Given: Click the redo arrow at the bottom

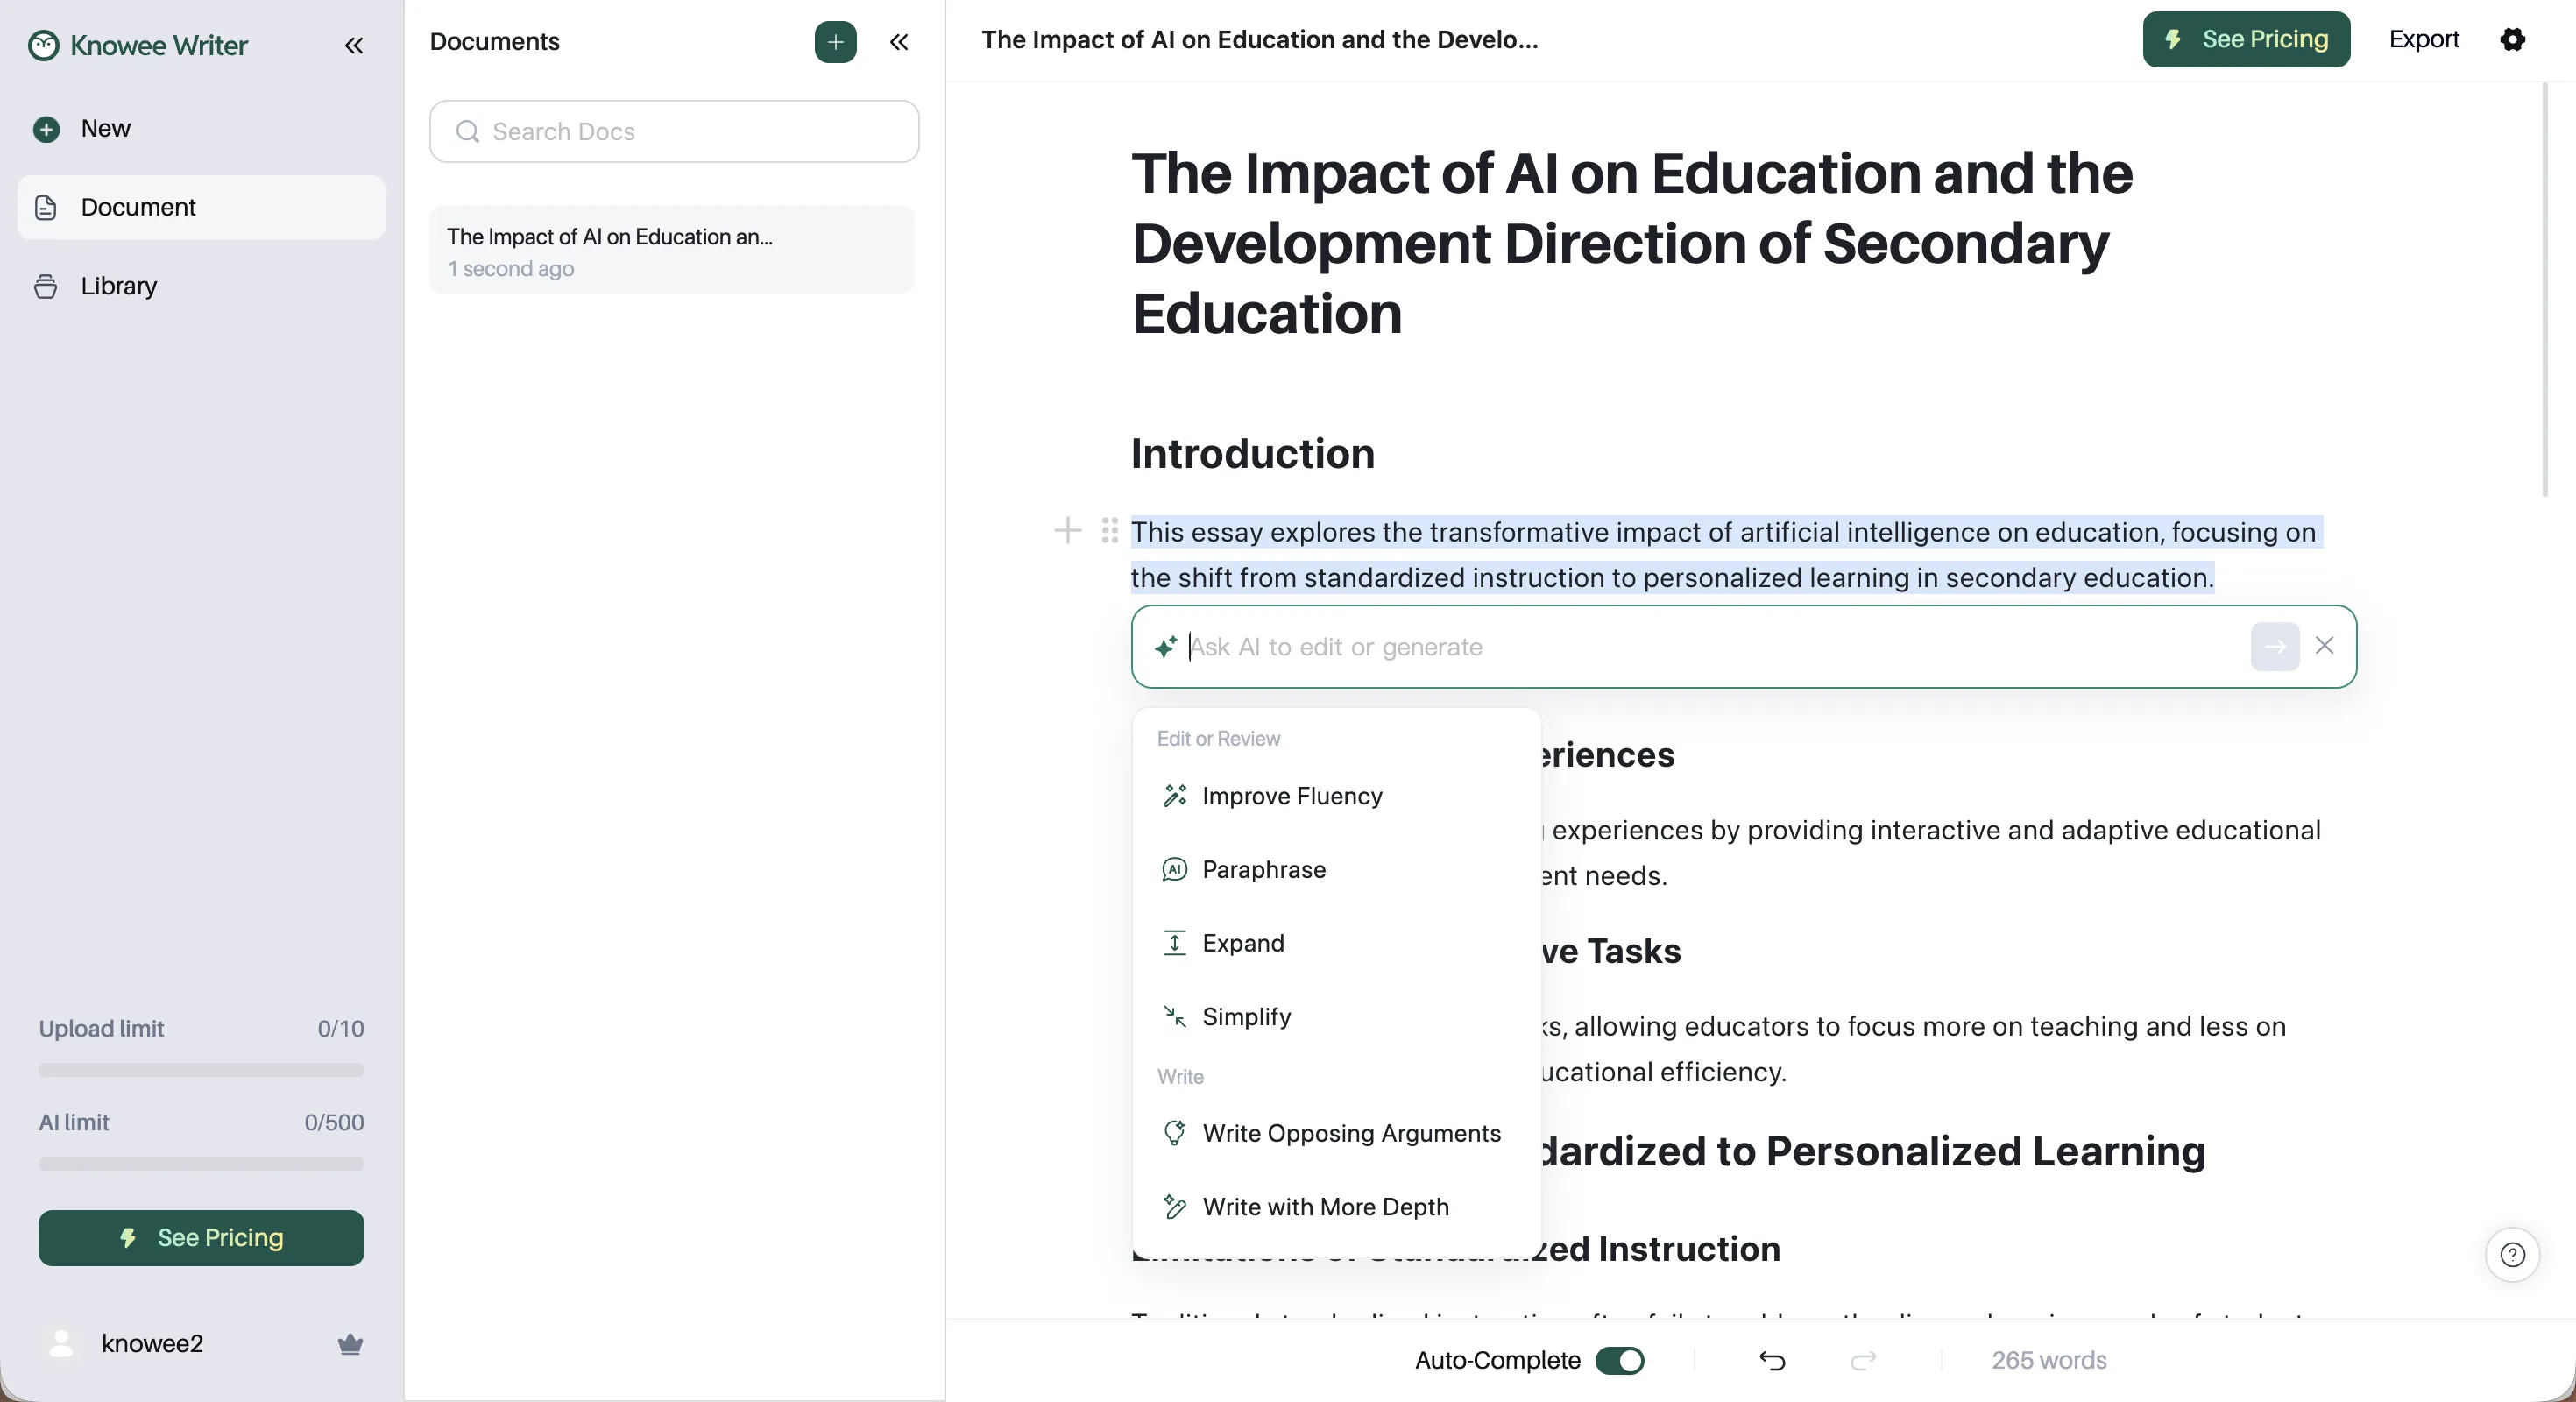Looking at the screenshot, I should coord(1863,1361).
